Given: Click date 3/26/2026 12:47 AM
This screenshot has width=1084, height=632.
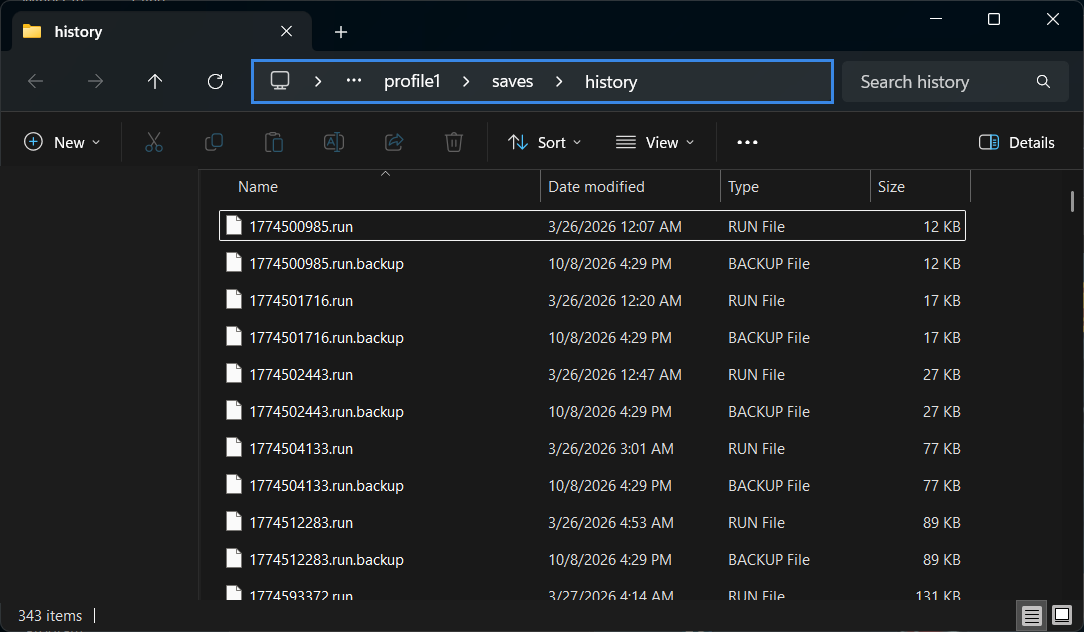Looking at the screenshot, I should tap(615, 374).
